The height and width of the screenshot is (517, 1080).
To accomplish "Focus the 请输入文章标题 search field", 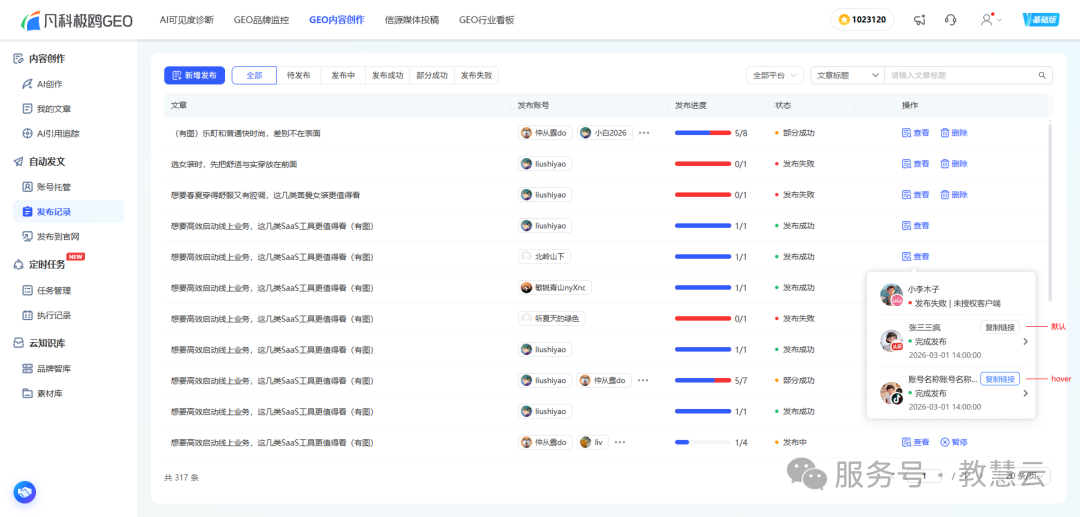I will click(x=961, y=76).
